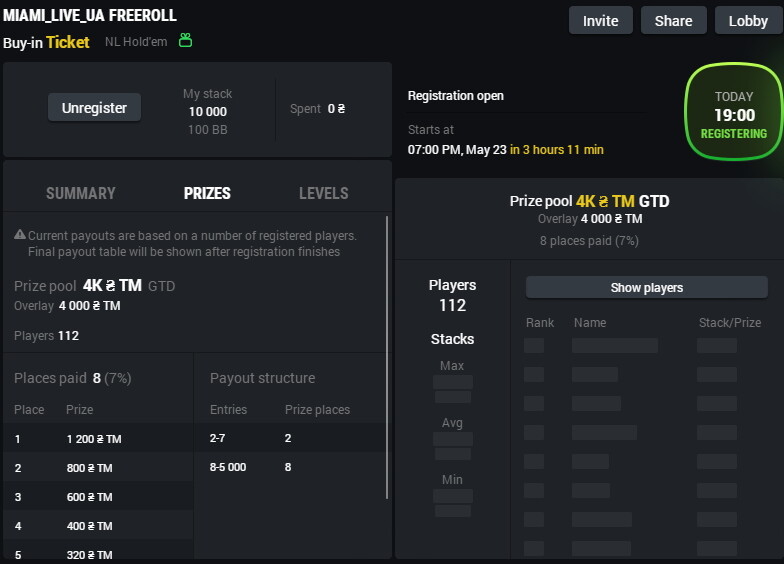Go back to the Lobby
This screenshot has height=564, width=784.
(748, 20)
